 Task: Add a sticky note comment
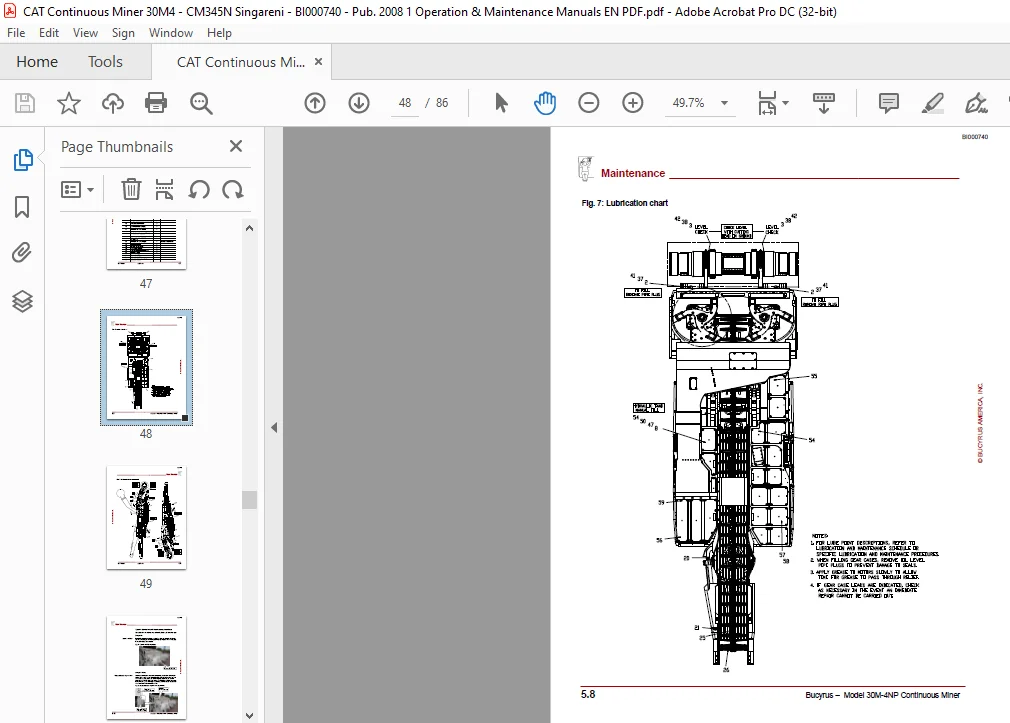tap(889, 103)
